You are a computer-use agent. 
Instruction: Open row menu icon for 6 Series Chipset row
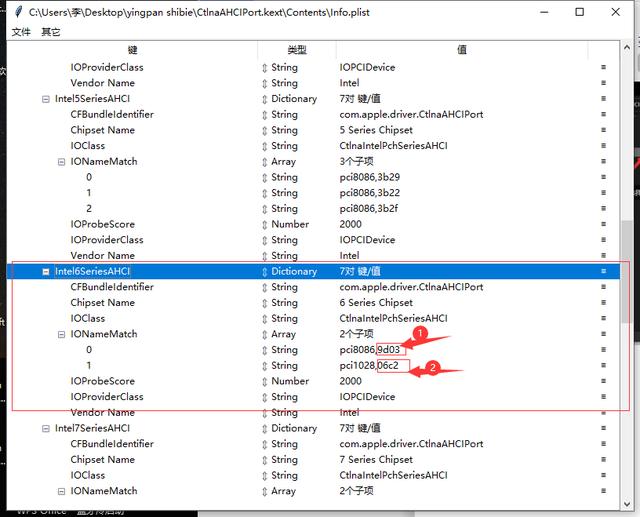pos(603,302)
